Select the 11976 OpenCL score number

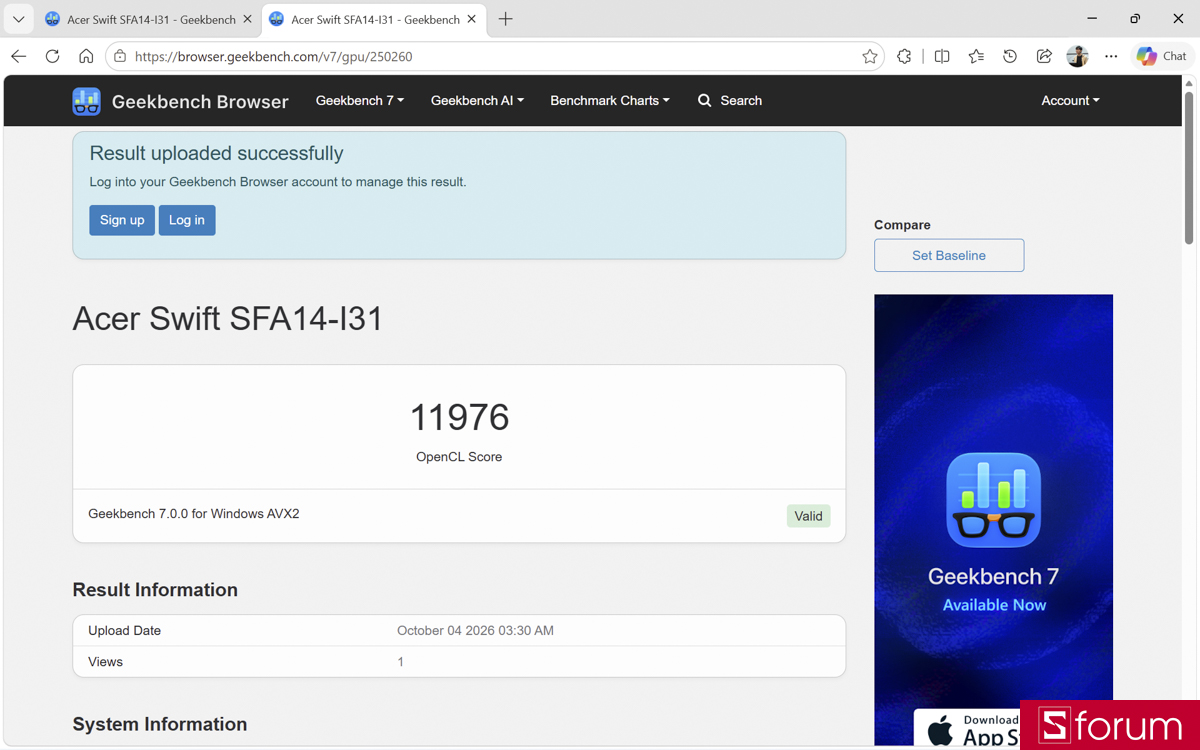coord(460,417)
